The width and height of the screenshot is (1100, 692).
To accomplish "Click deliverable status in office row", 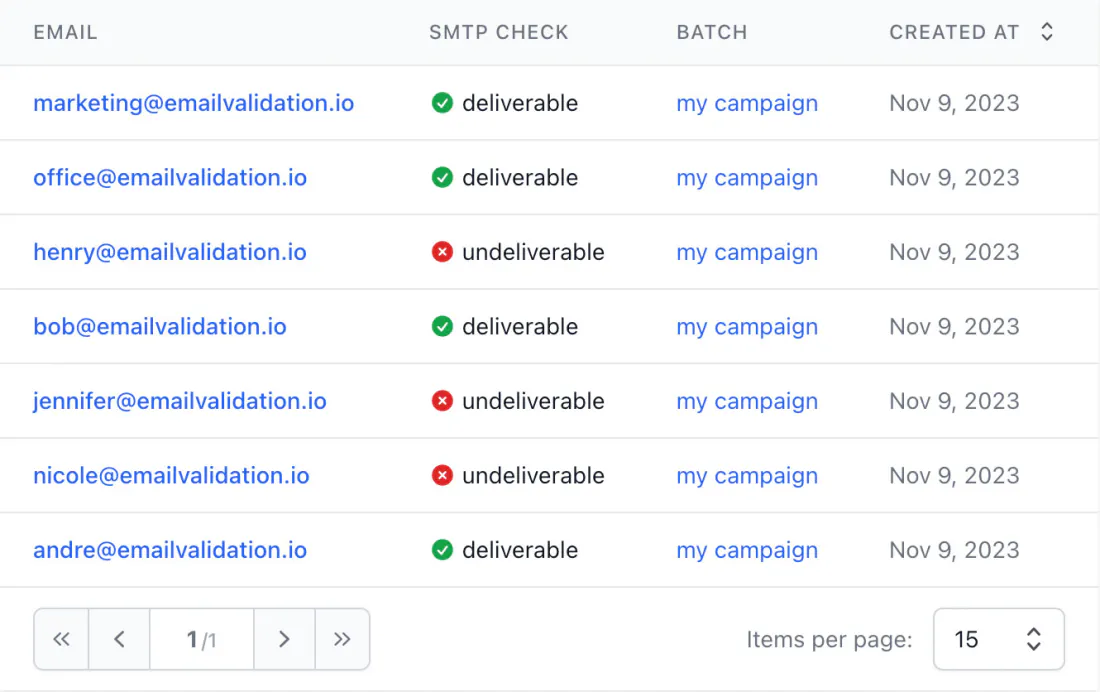I will click(520, 178).
